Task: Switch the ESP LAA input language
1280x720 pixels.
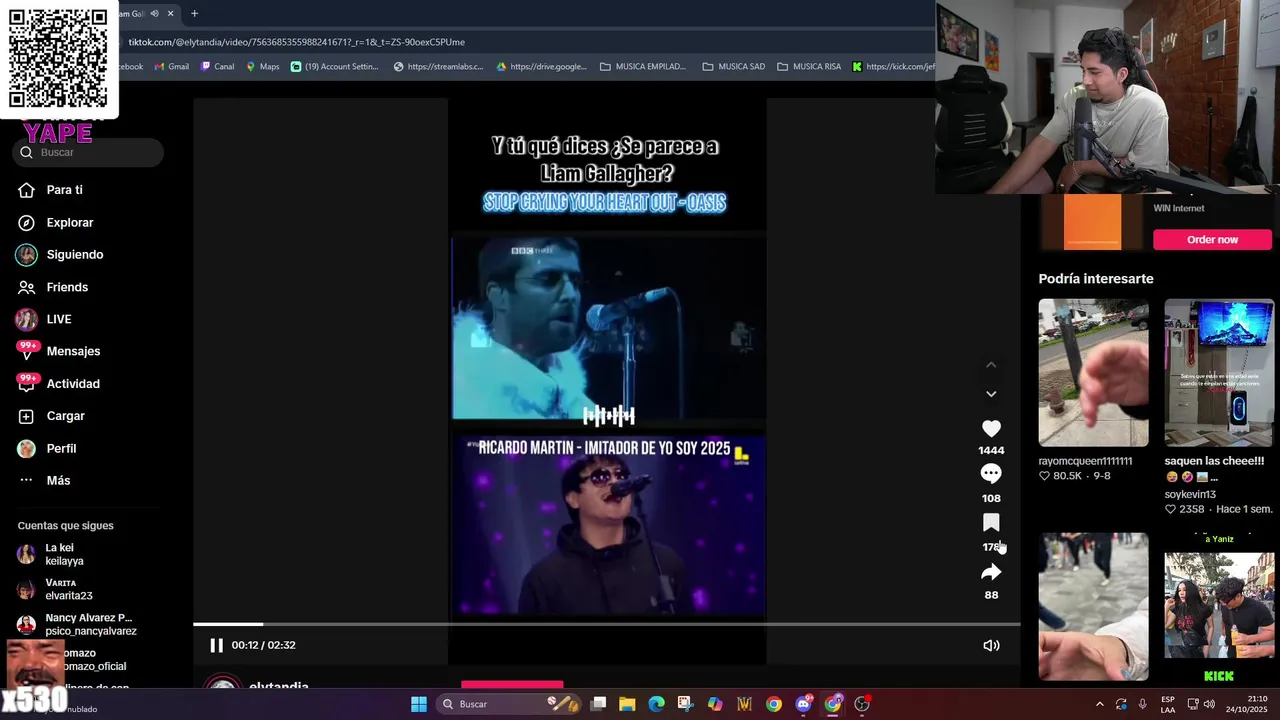Action: [x=1168, y=704]
